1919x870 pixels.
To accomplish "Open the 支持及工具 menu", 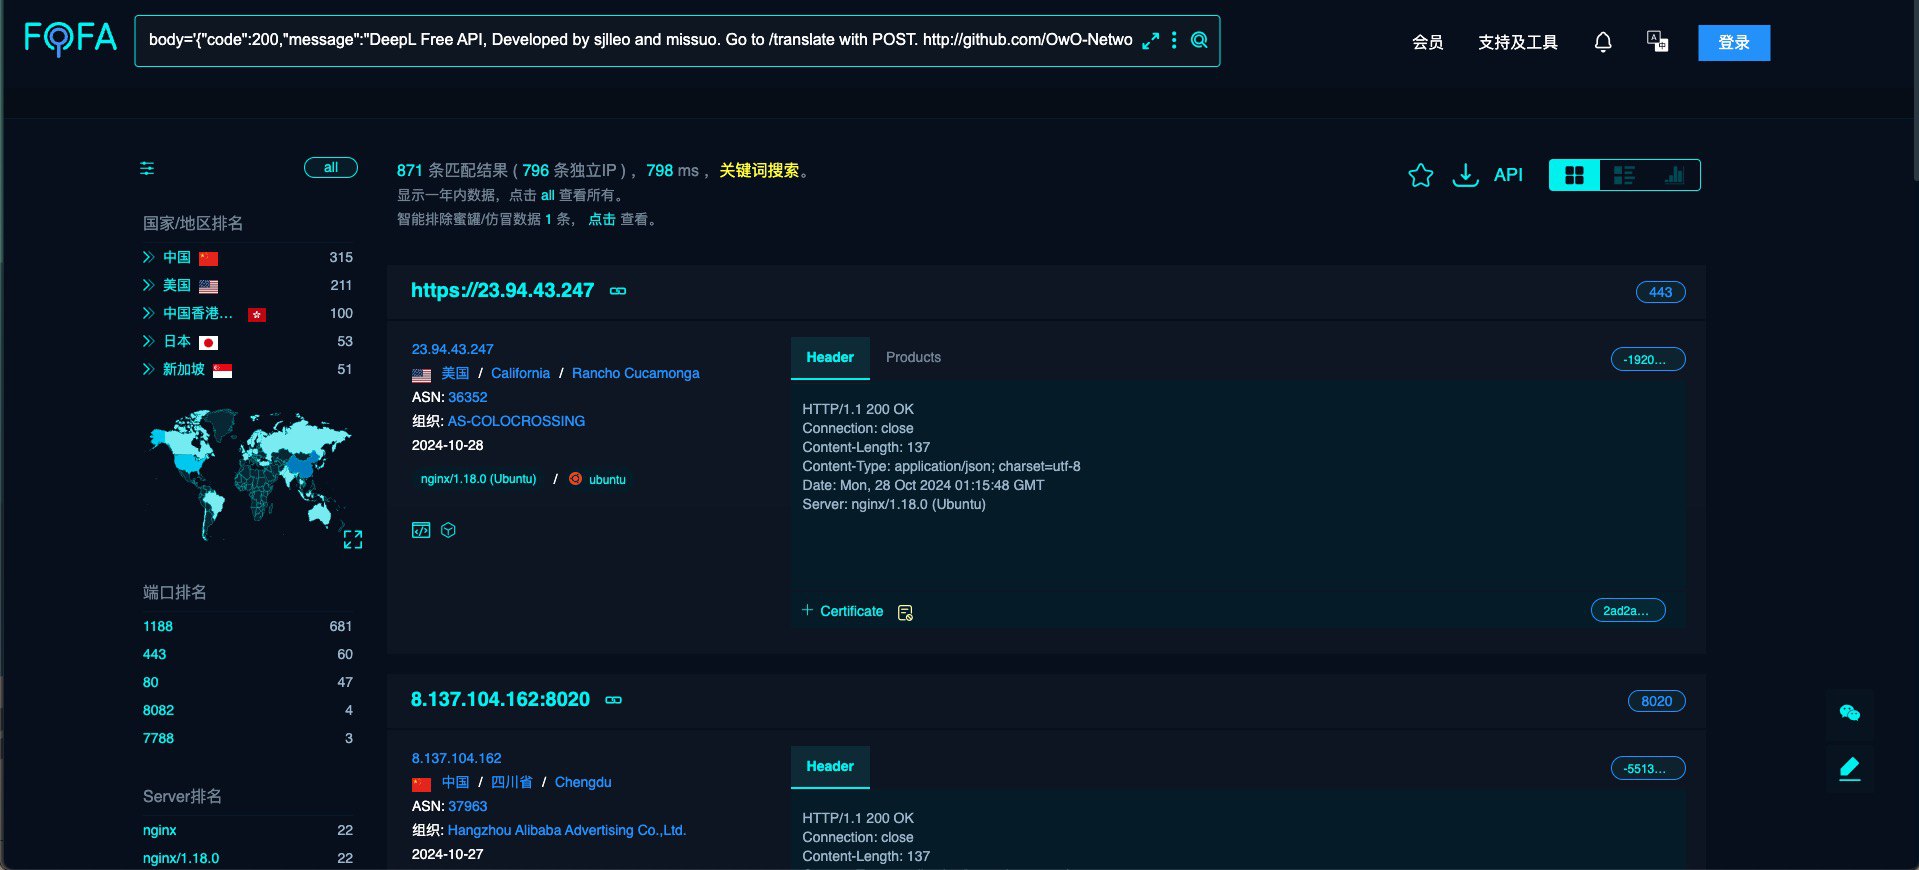I will (x=1517, y=42).
